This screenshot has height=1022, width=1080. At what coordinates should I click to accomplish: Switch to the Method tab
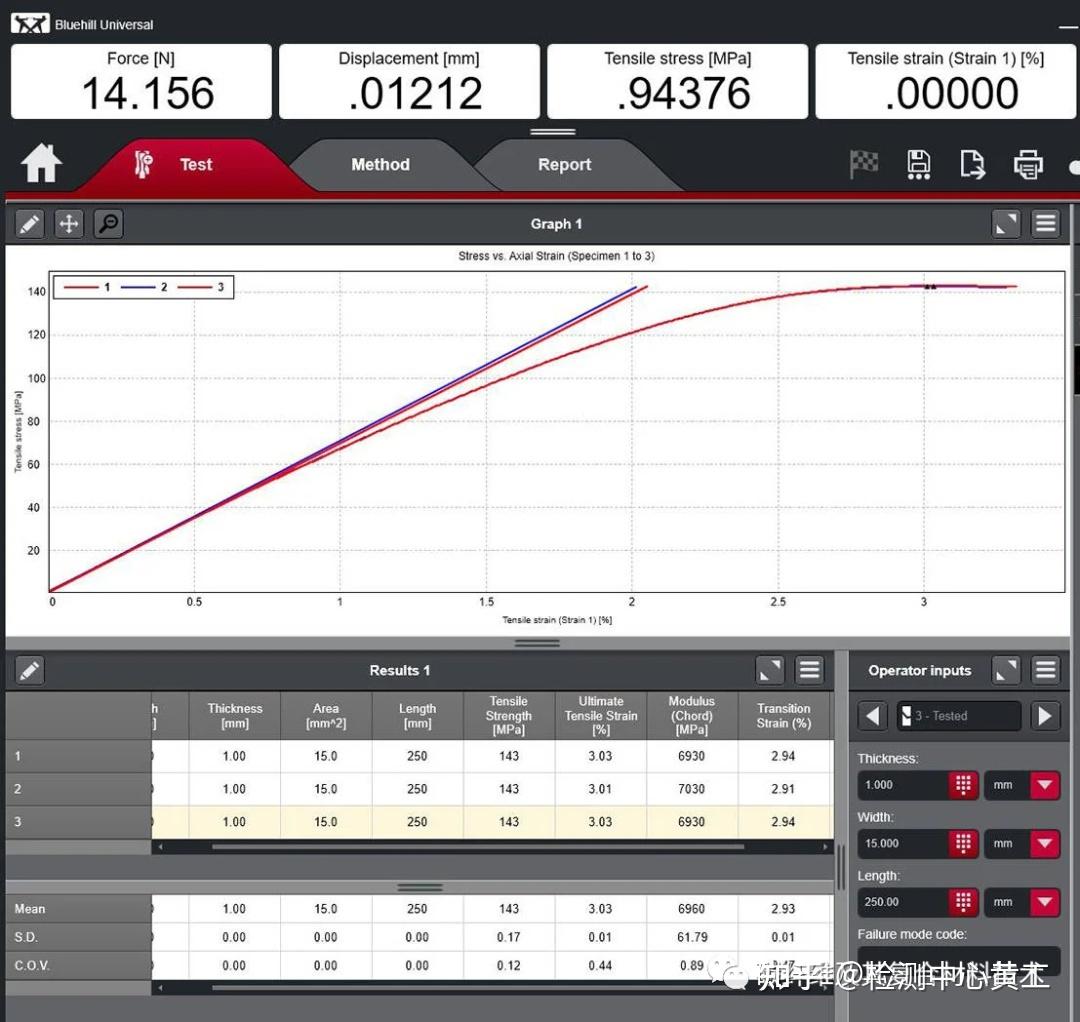pyautogui.click(x=380, y=165)
